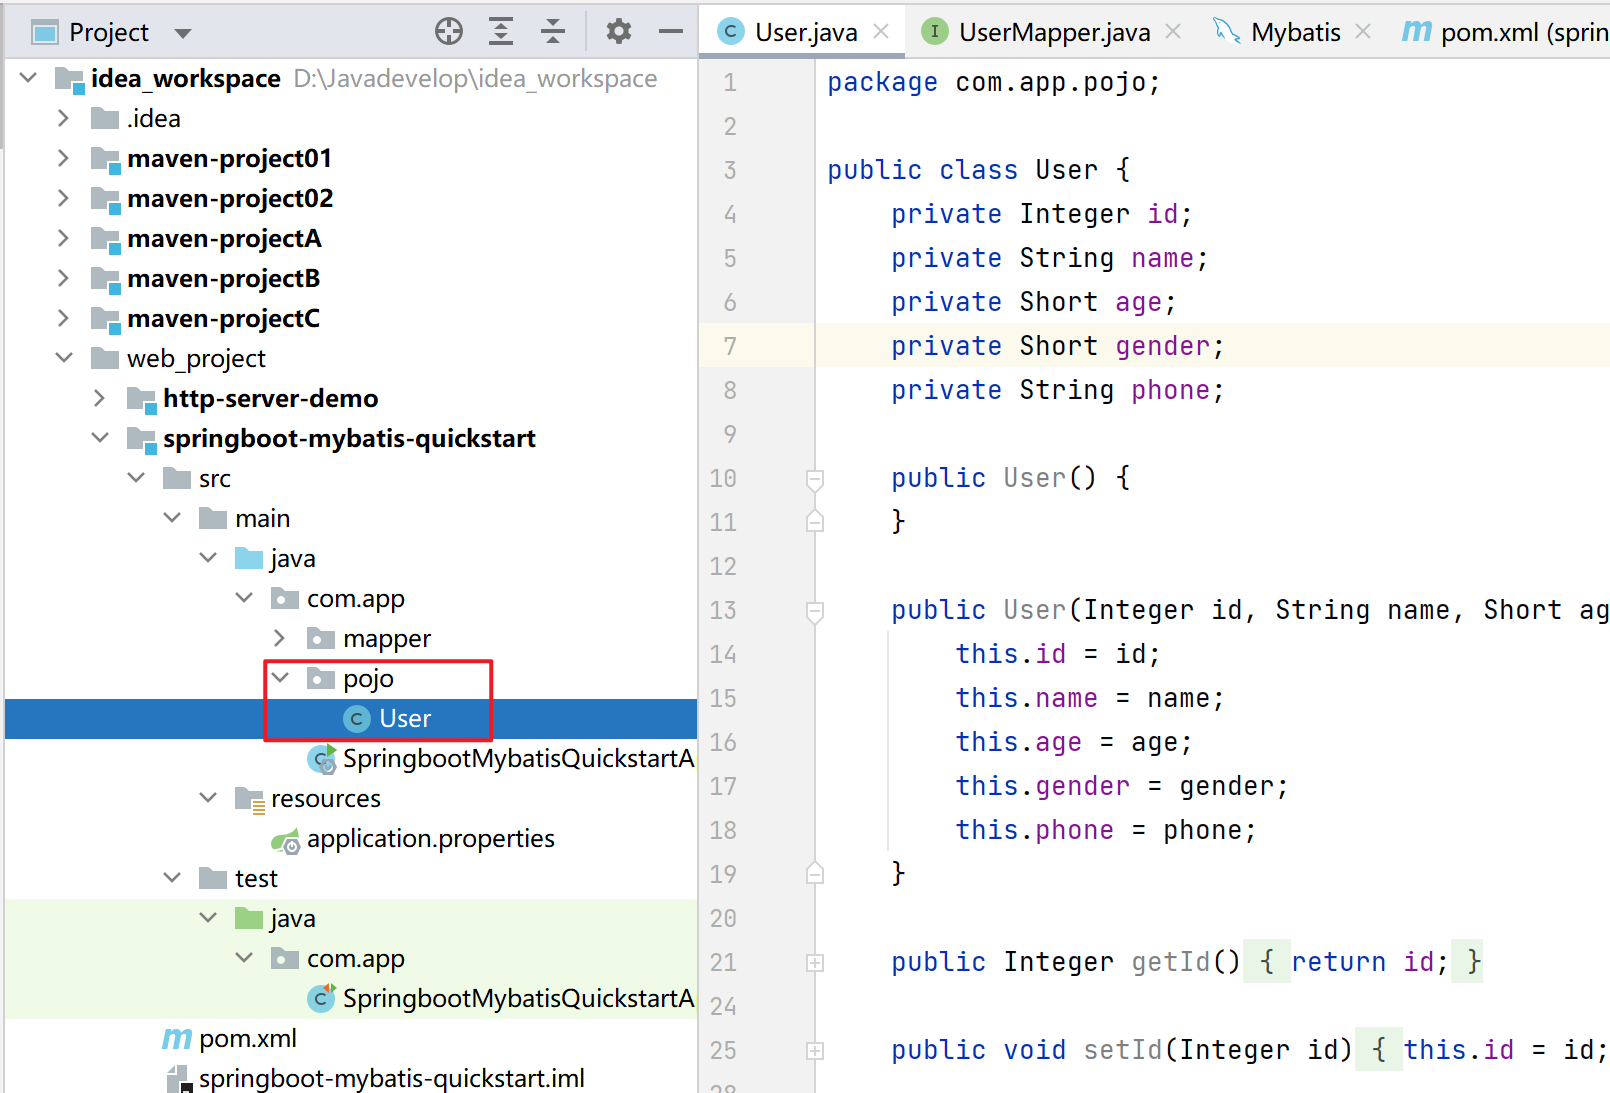
Task: Expand the folded getId method at line 21
Action: click(815, 963)
